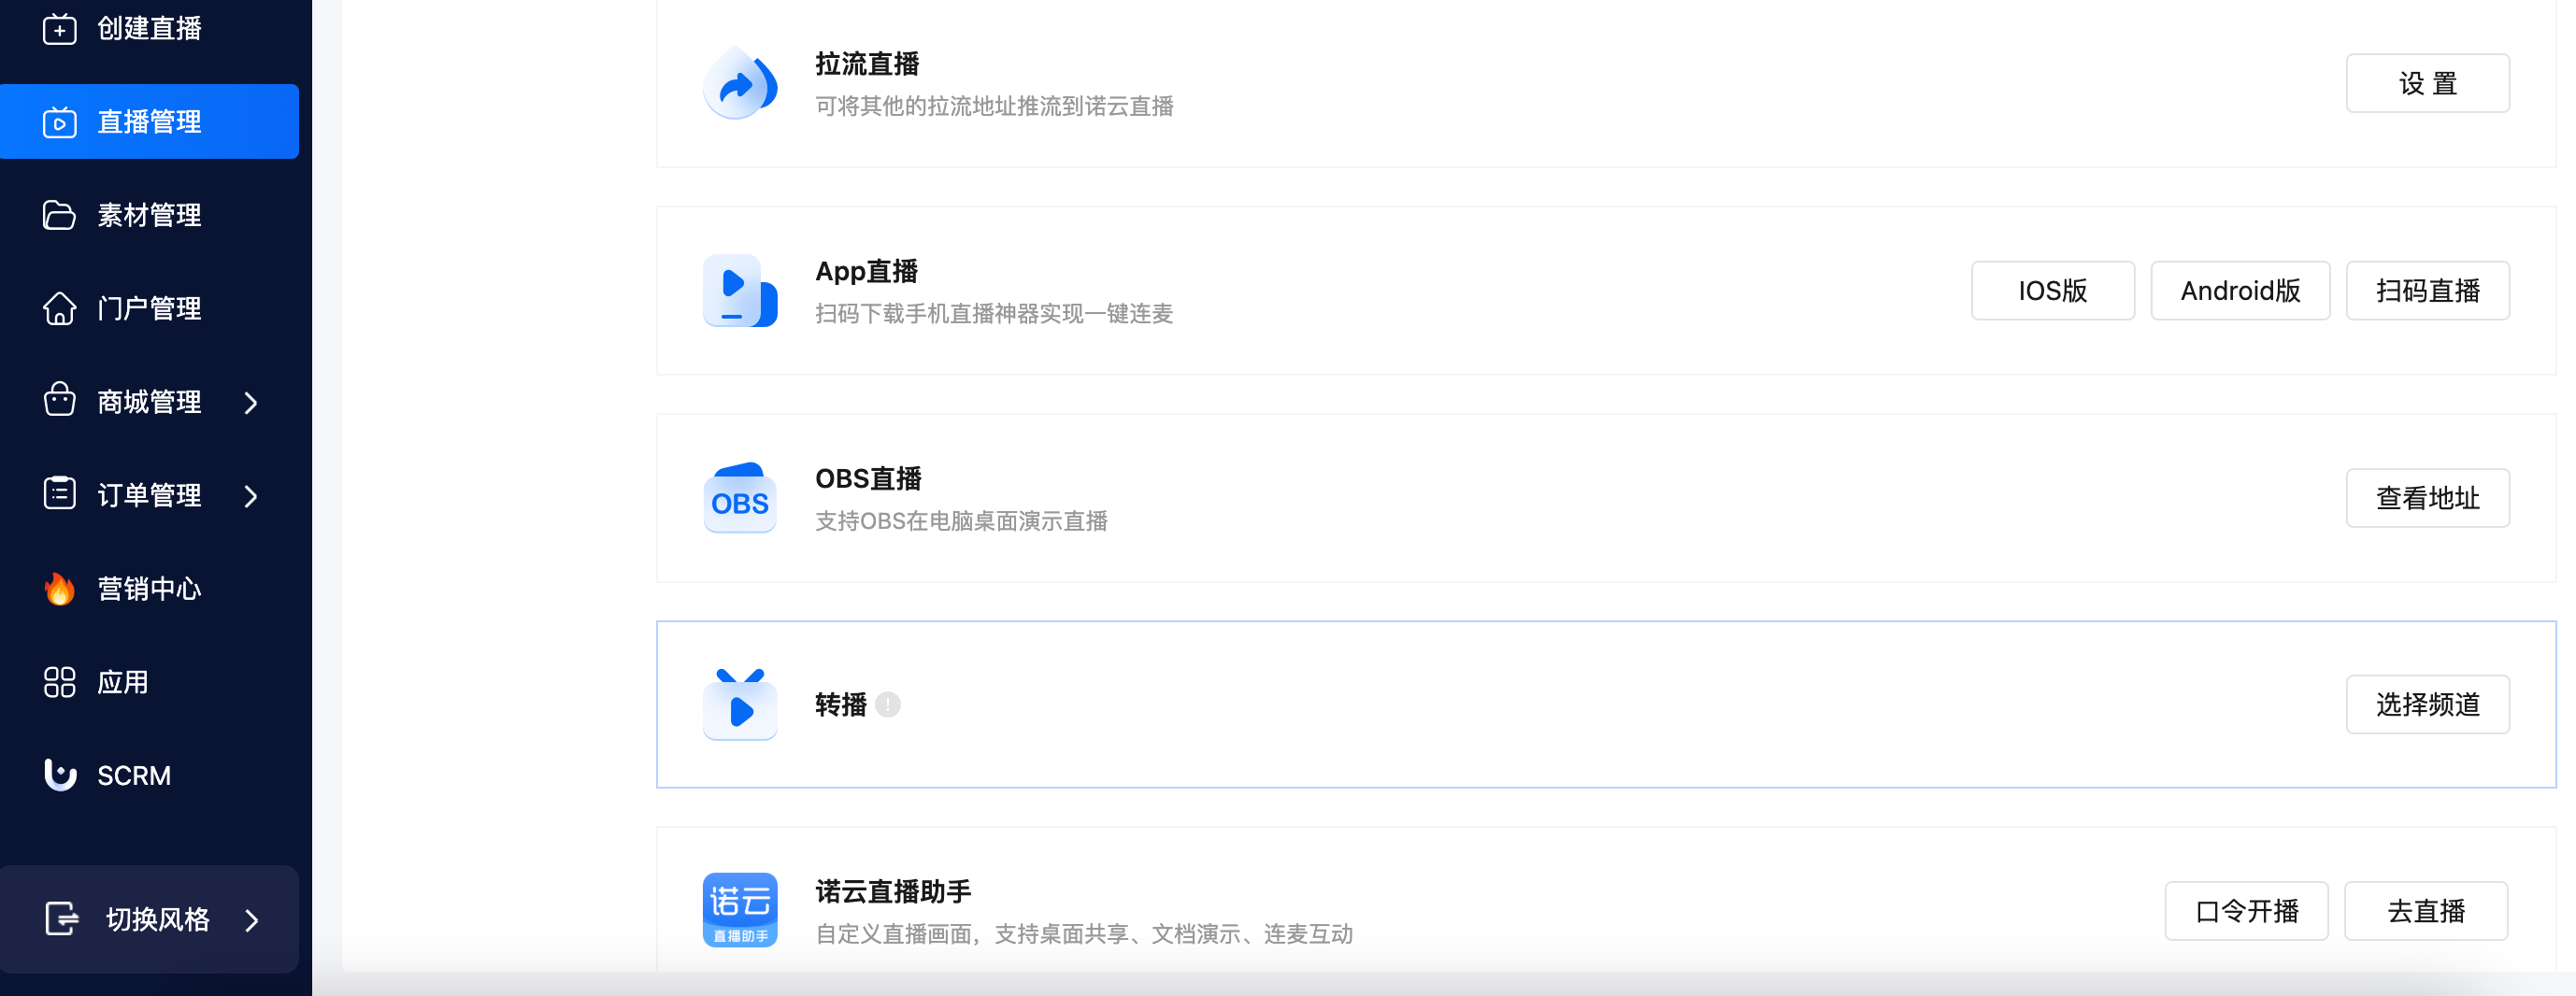Click the IOS版 download button
Screen dimensions: 2576x996
2052,291
